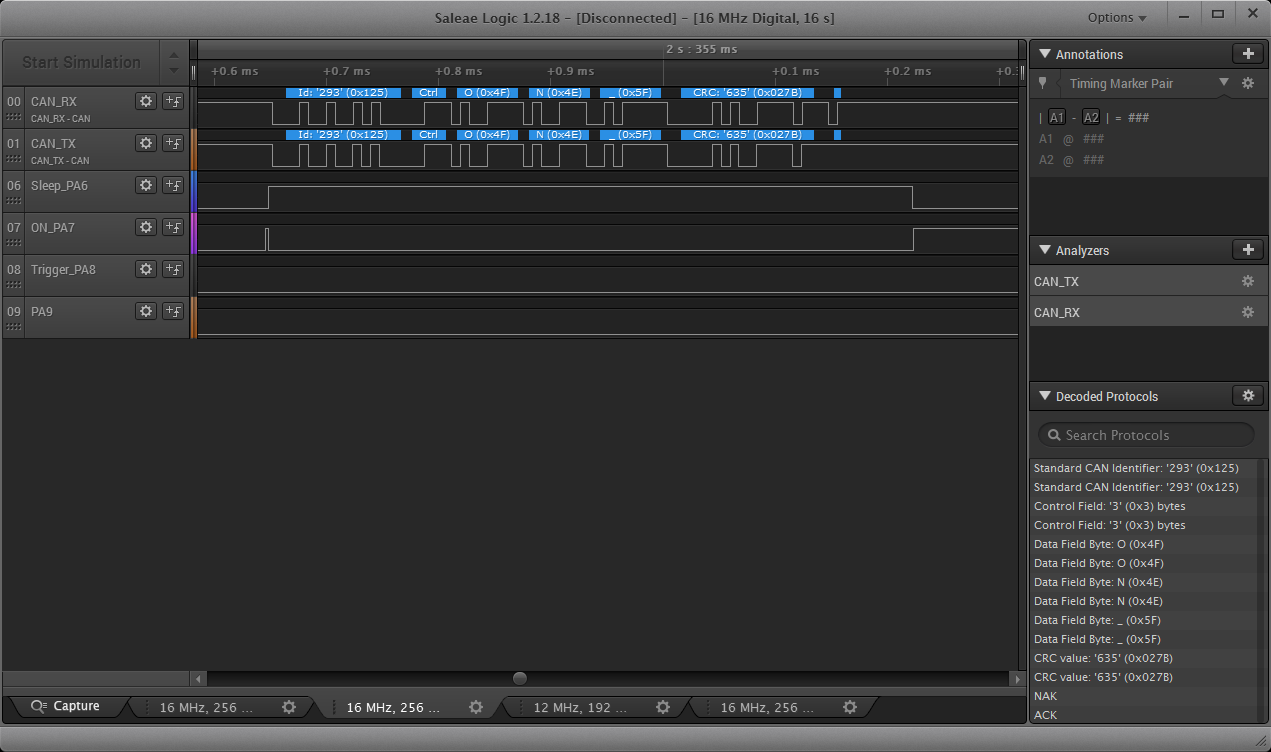The height and width of the screenshot is (752, 1271).
Task: Open CAN_RX analyzer settings gear
Action: tap(1247, 313)
